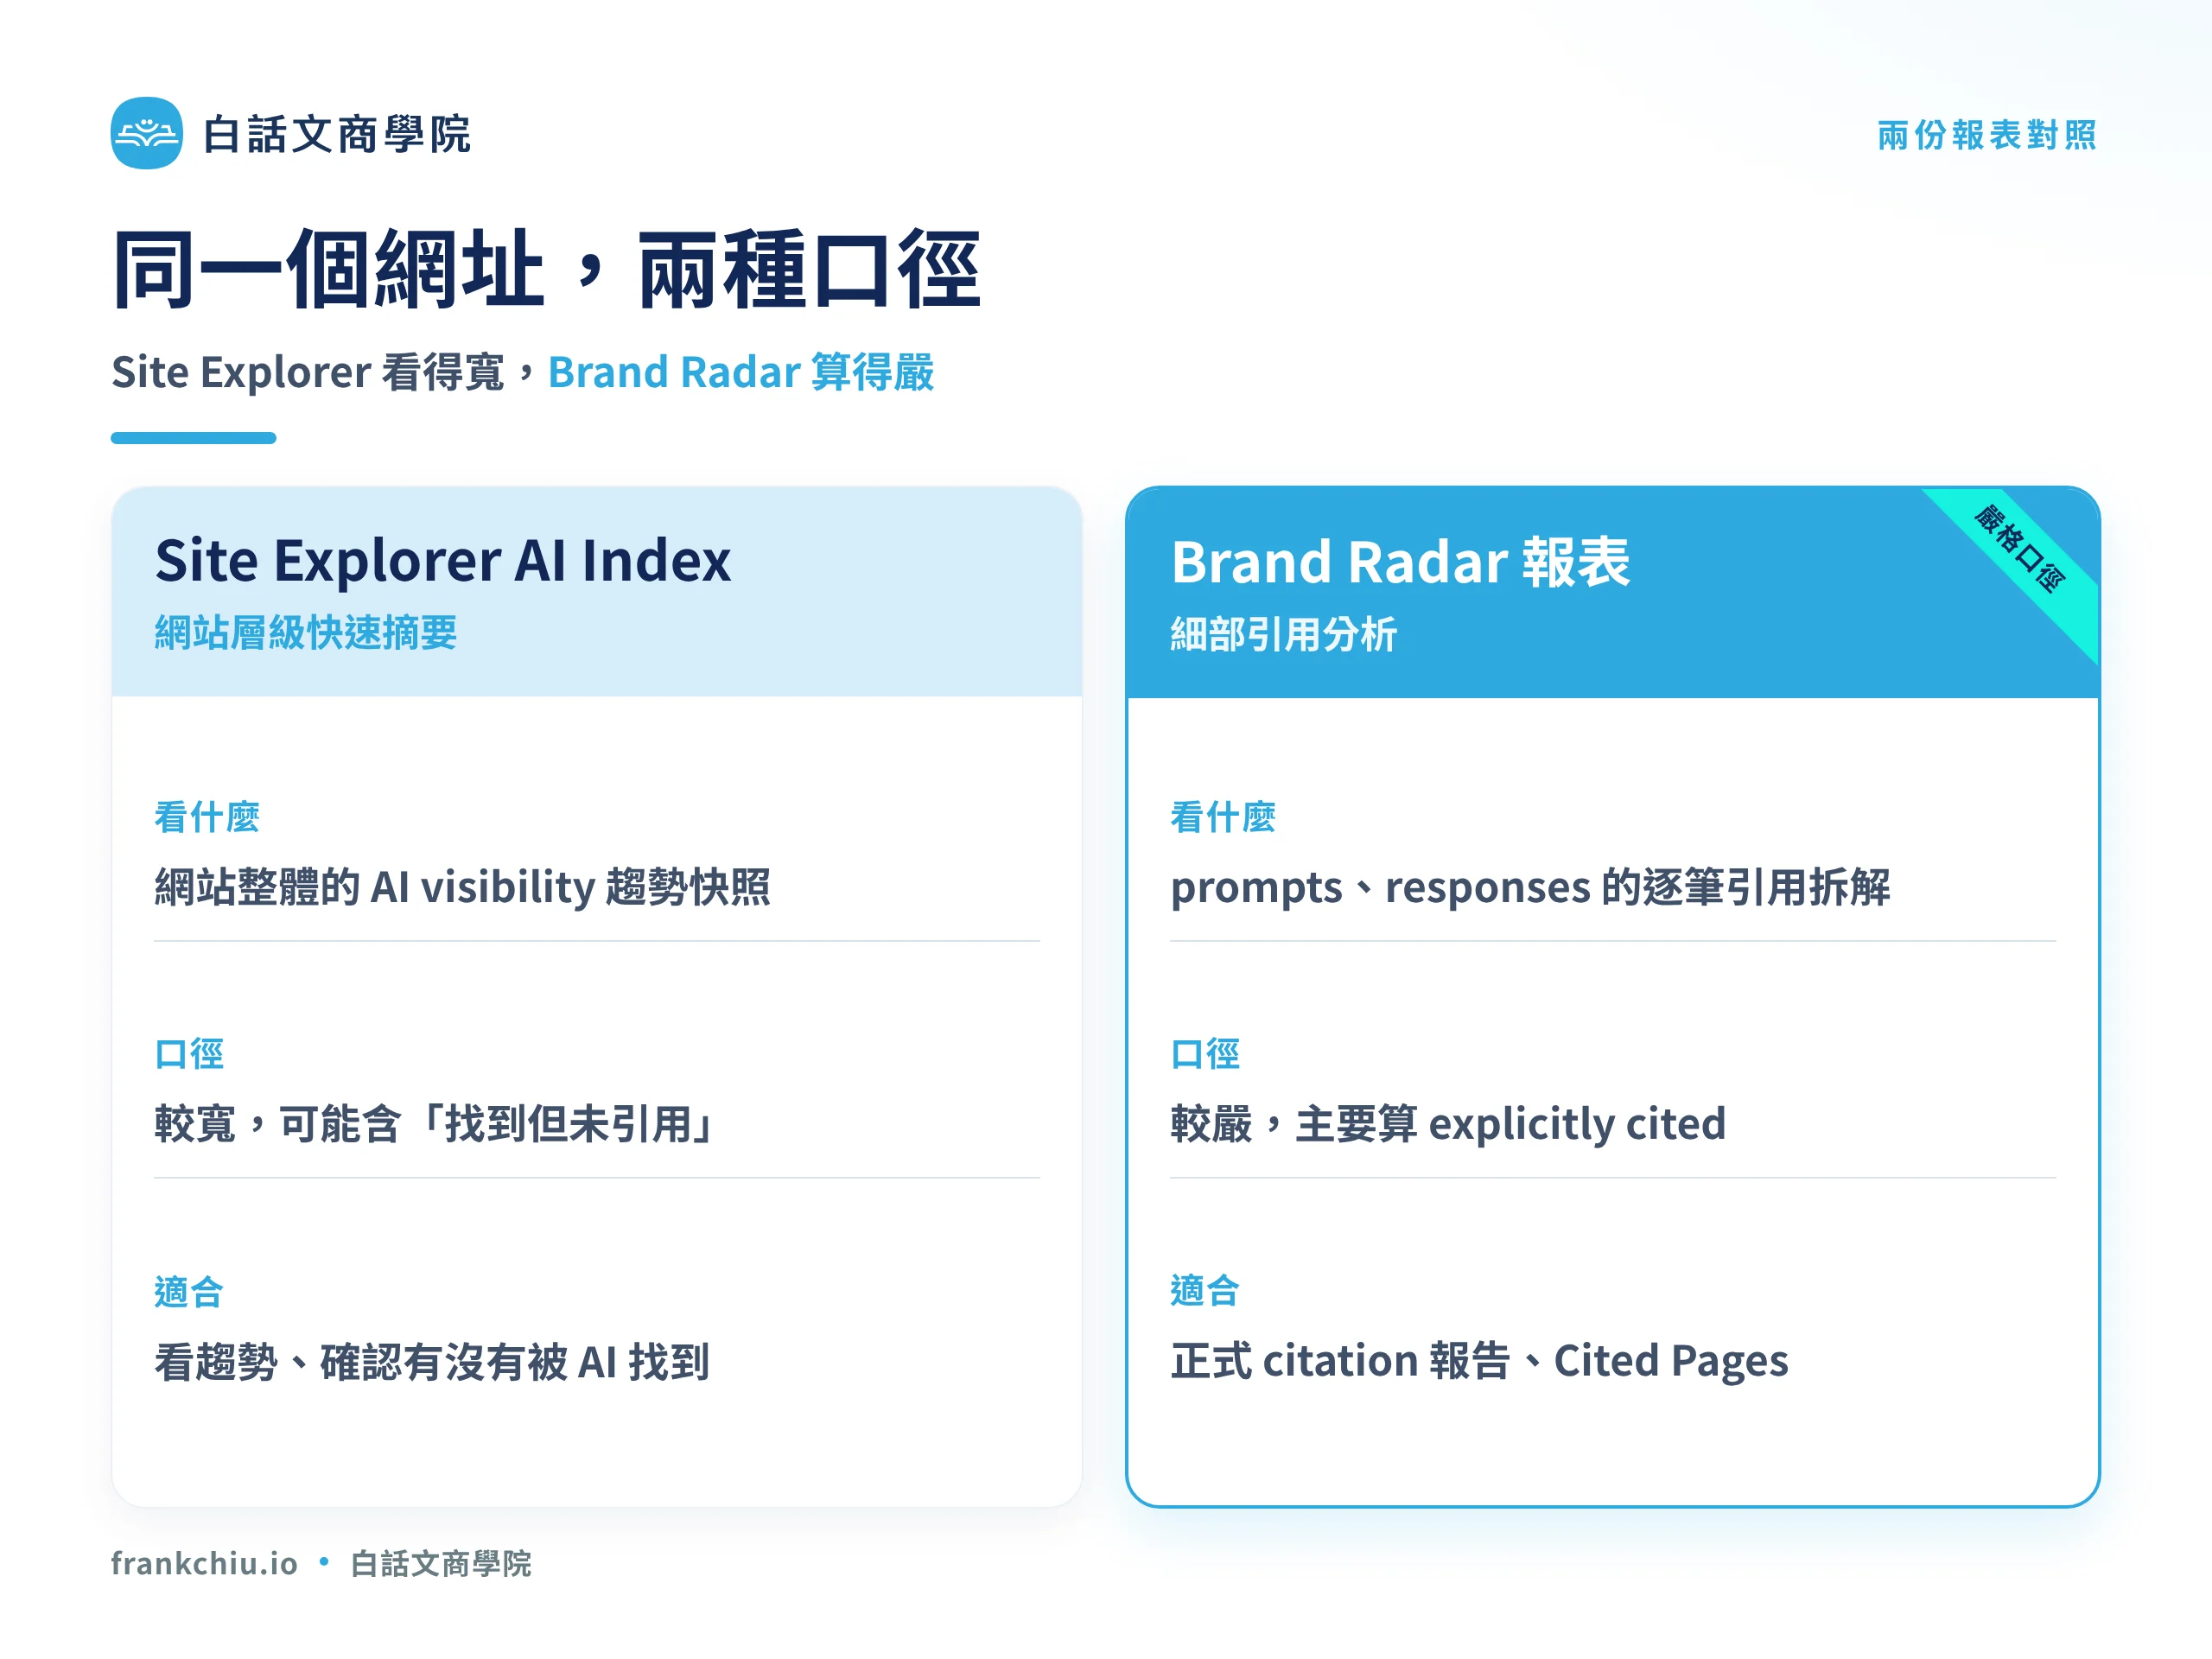Viewport: 2212px width, 1659px height.
Task: Click 較嚴，主要算 explicitly cited text
Action: (x=1448, y=1124)
